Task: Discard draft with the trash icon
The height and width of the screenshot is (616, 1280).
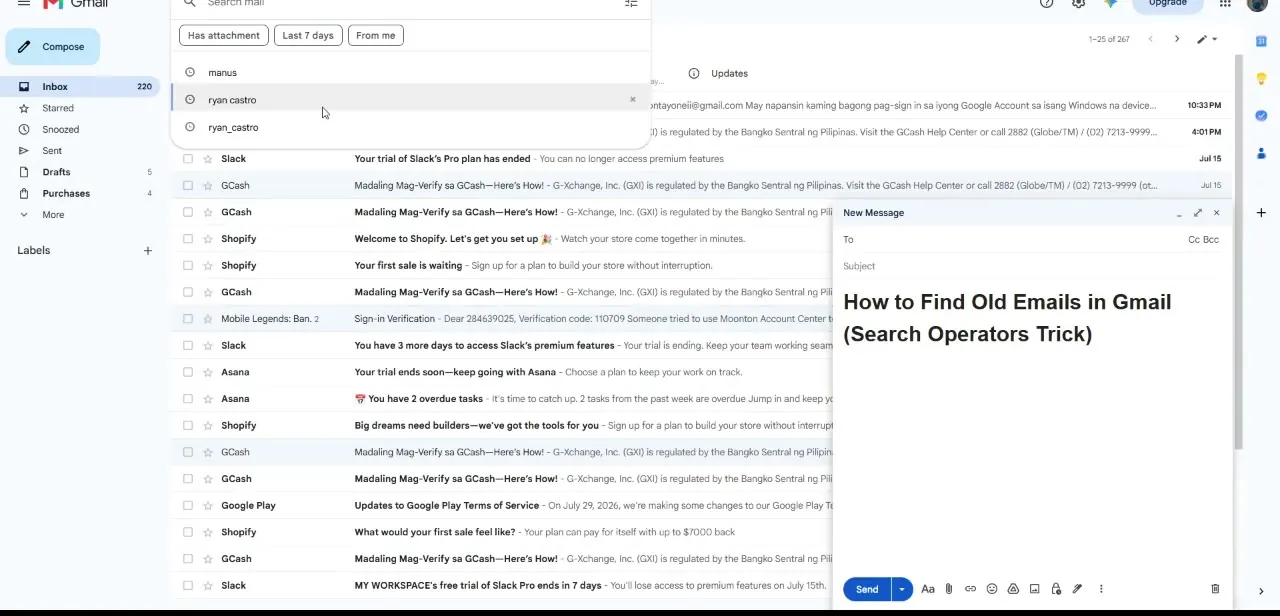Action: click(x=1215, y=589)
